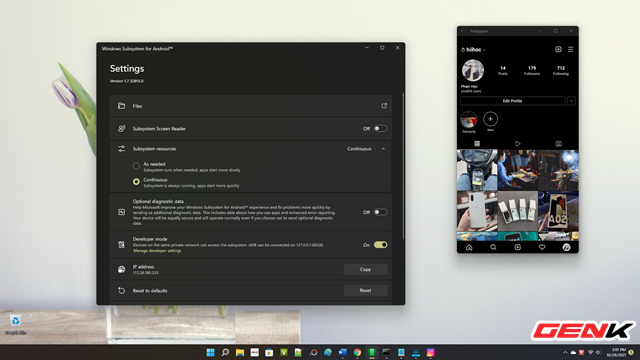Toggle Optional diagnostic data switch
Screen dimensions: 640x360
[380, 212]
